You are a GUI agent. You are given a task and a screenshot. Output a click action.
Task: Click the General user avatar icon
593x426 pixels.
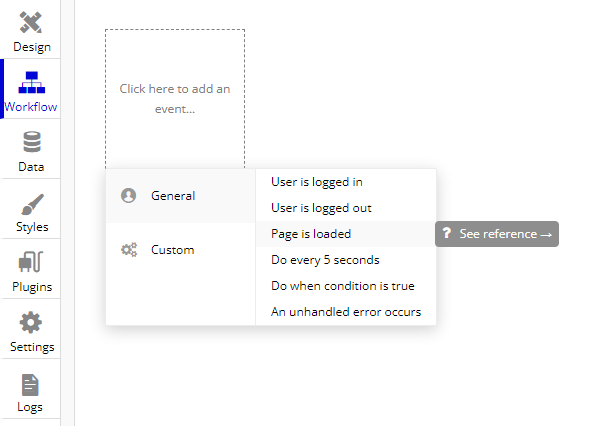(x=129, y=196)
